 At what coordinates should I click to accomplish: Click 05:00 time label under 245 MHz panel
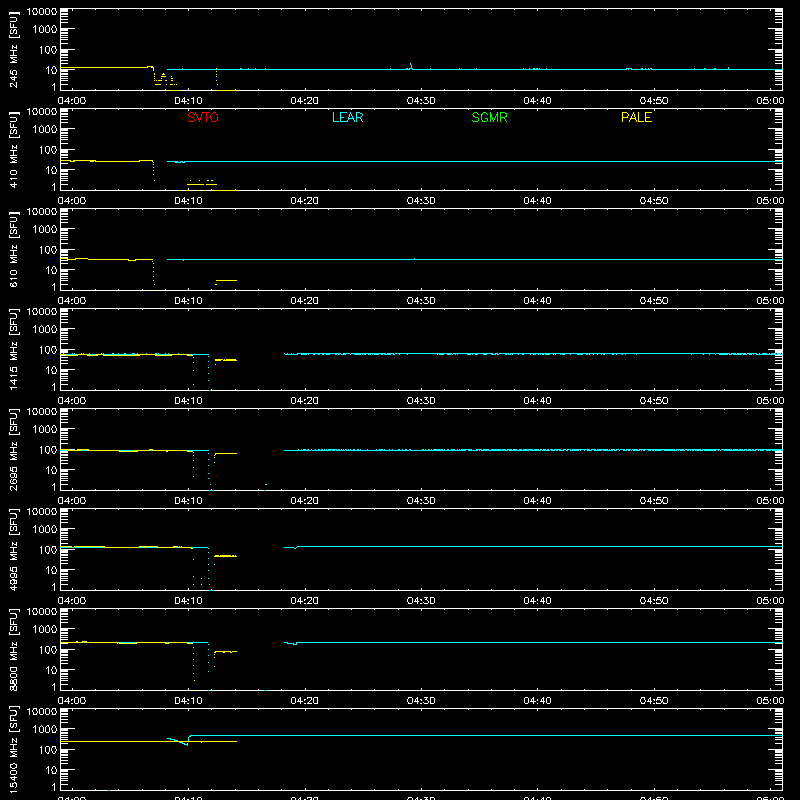(770, 101)
